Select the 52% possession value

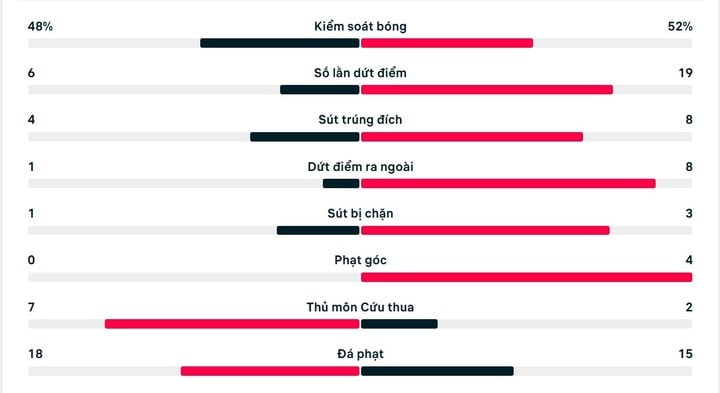click(x=680, y=26)
